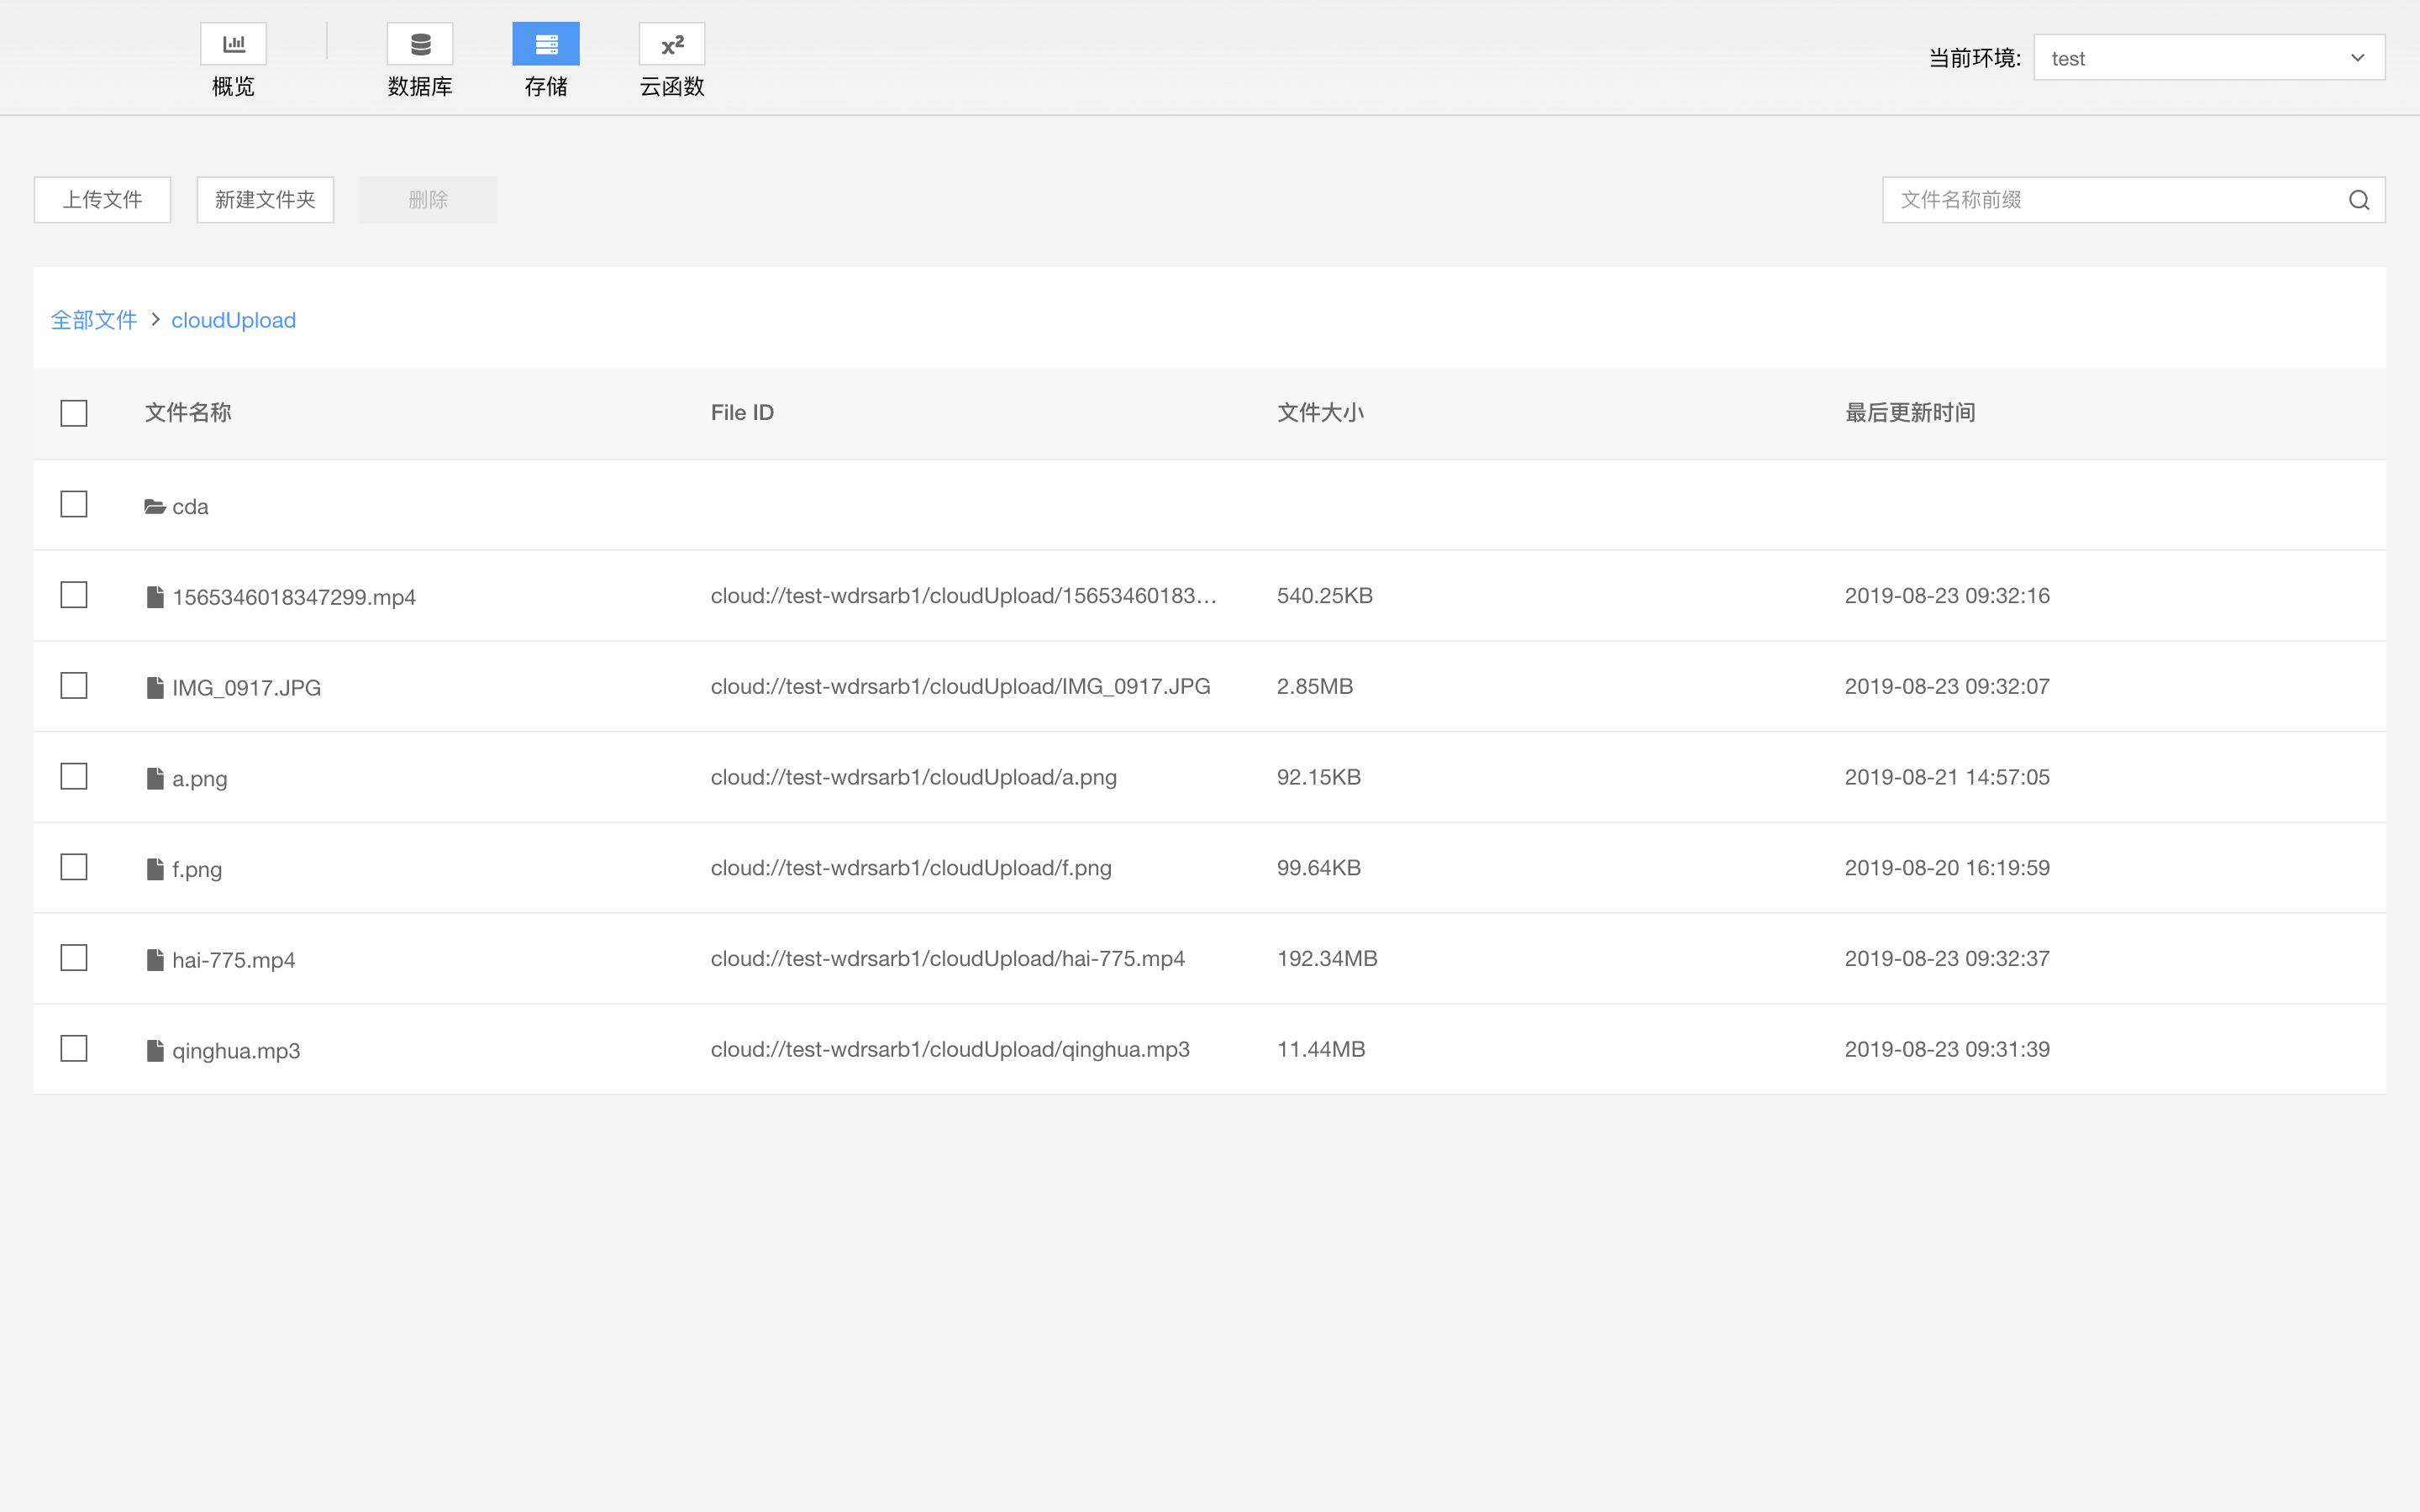Focus the 文件名称前缀 search field
The width and height of the screenshot is (2420, 1512).
point(2110,200)
